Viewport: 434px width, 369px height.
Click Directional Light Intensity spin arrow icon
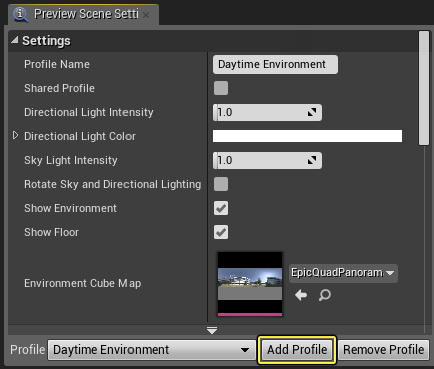click(x=312, y=112)
